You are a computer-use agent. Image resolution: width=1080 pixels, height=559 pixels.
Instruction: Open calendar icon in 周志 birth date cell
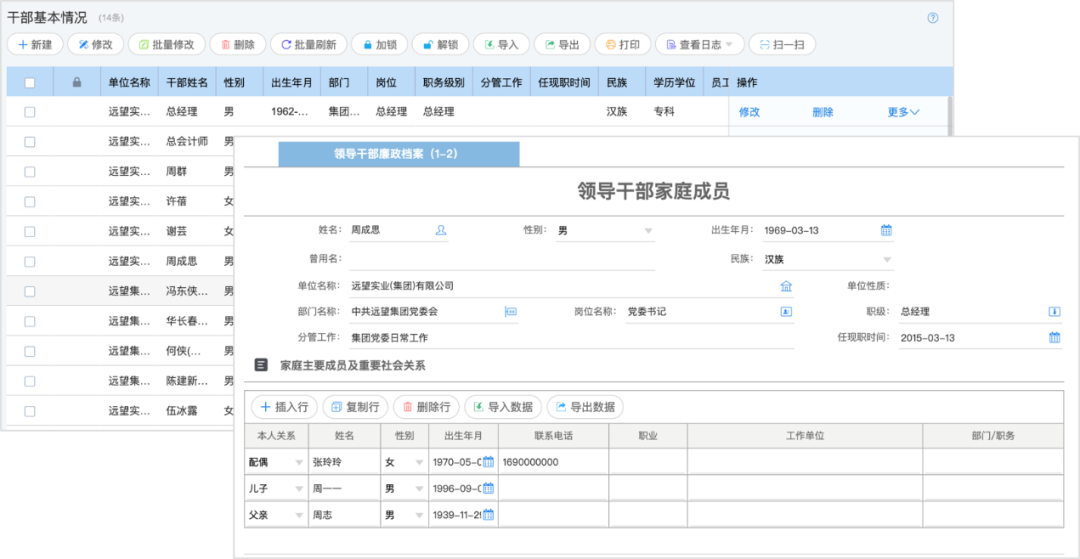pos(488,514)
